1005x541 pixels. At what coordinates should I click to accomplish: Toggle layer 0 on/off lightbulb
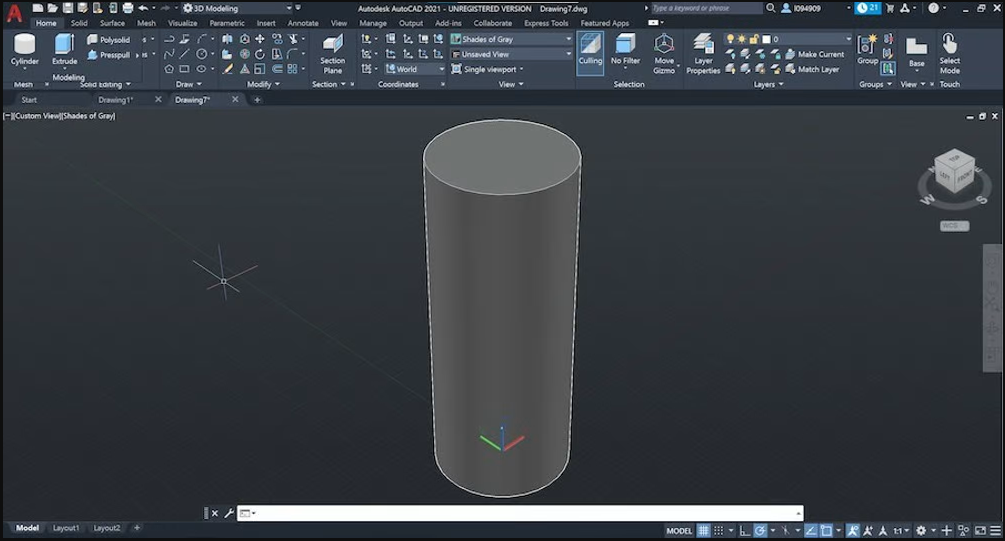click(731, 39)
